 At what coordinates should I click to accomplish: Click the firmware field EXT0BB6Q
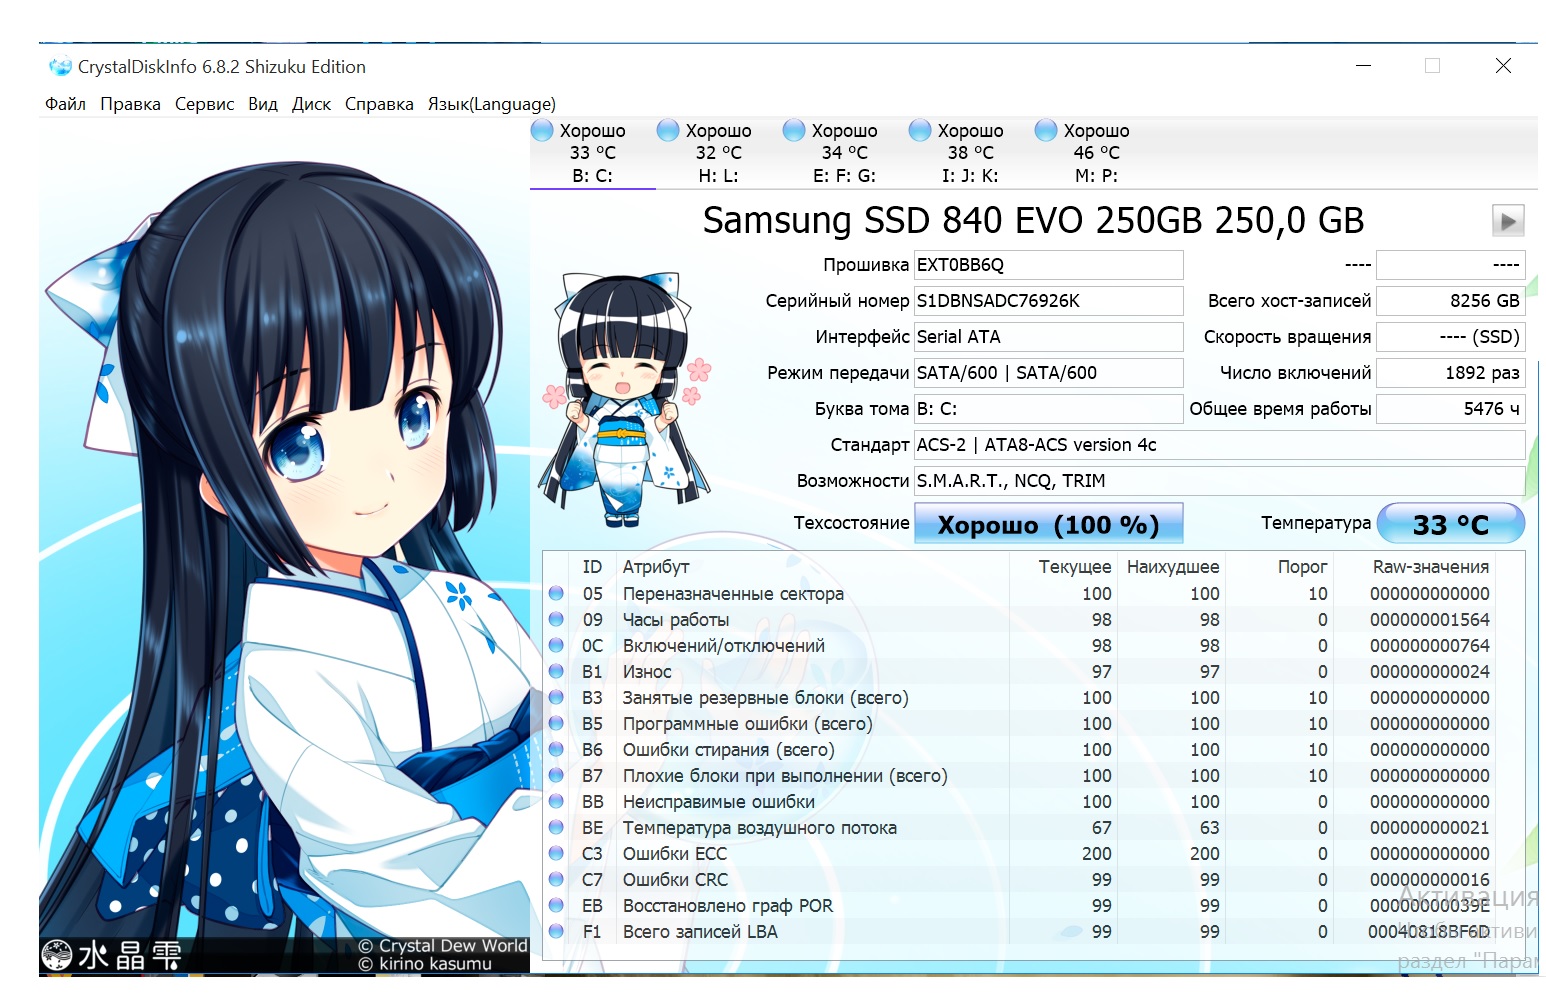(1048, 265)
